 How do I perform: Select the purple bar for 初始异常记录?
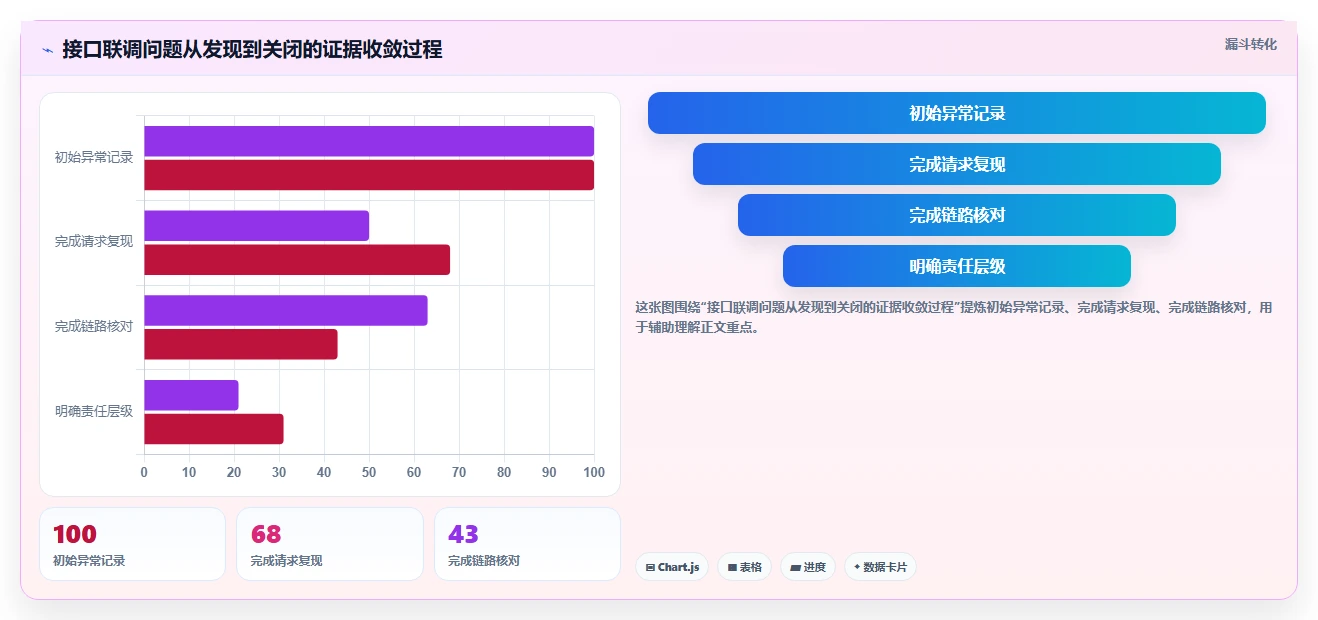pos(369,141)
